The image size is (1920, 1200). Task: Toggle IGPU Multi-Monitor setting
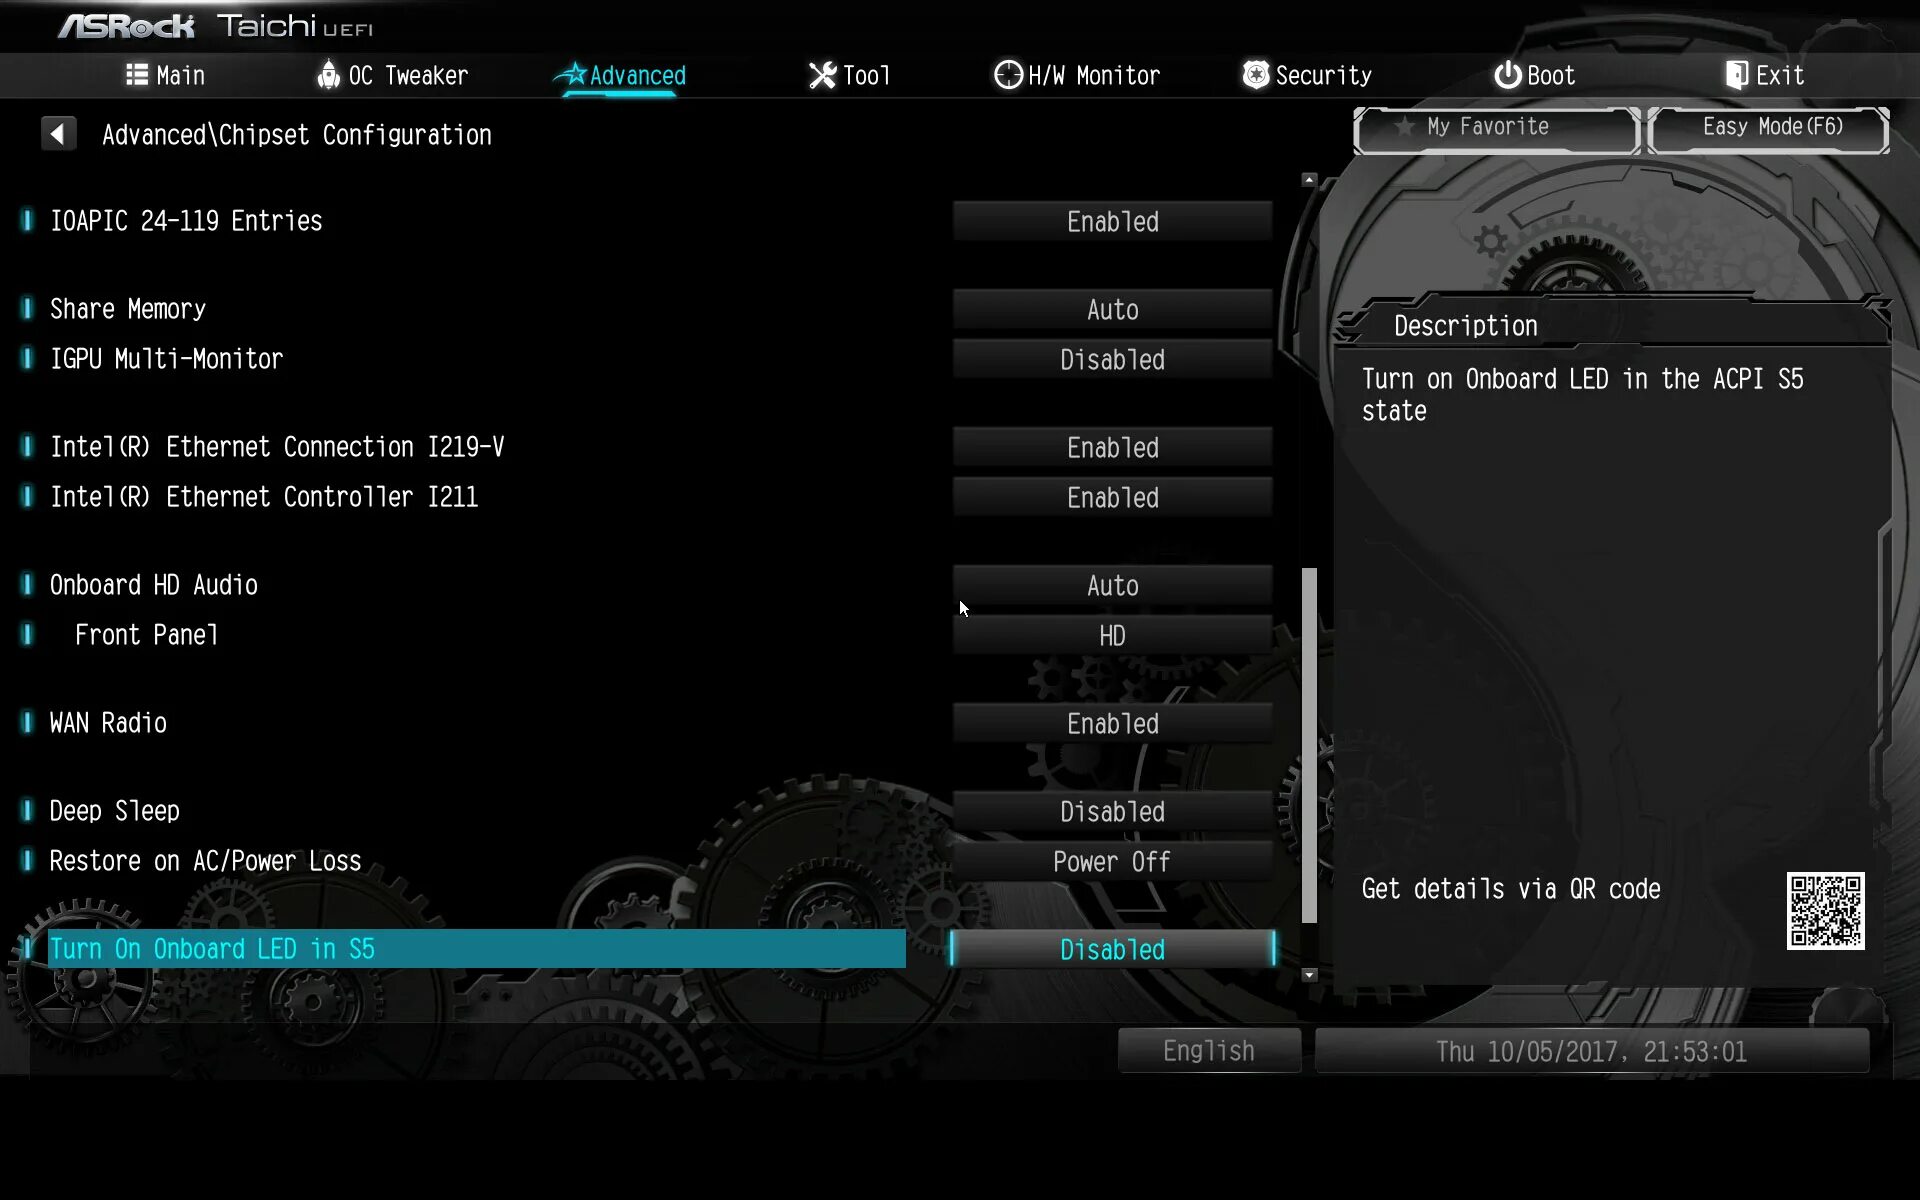[x=1113, y=359]
